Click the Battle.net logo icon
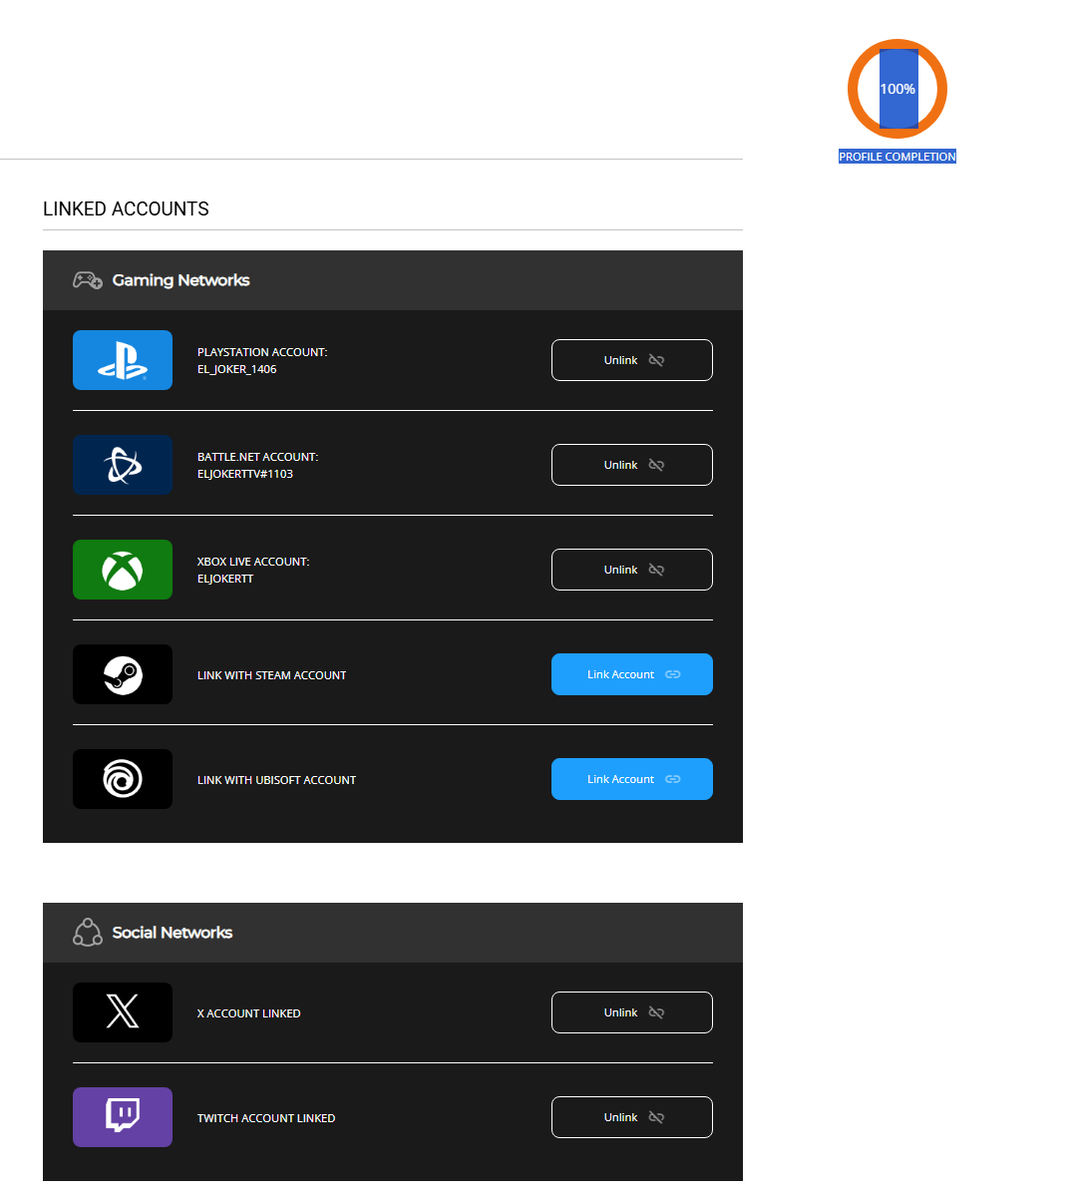The image size is (1074, 1200). coord(122,465)
